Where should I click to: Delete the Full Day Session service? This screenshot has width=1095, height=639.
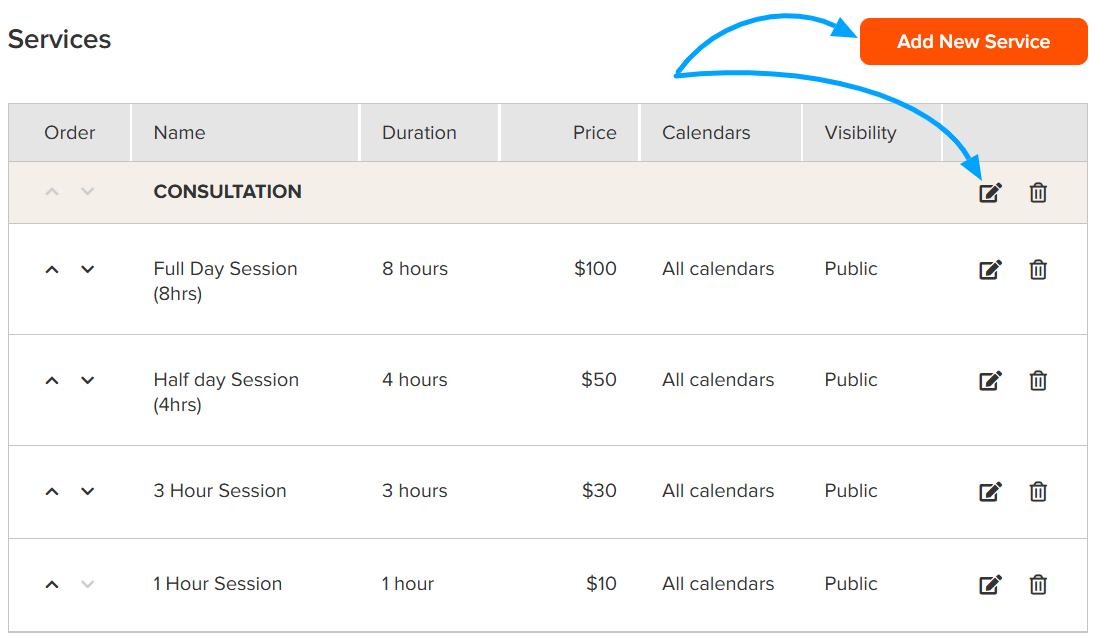[x=1038, y=270]
